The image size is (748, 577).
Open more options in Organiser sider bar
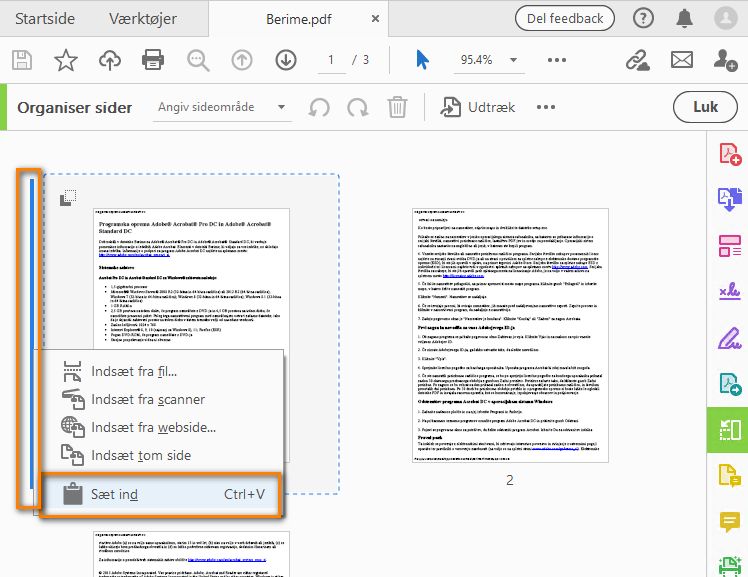point(546,107)
